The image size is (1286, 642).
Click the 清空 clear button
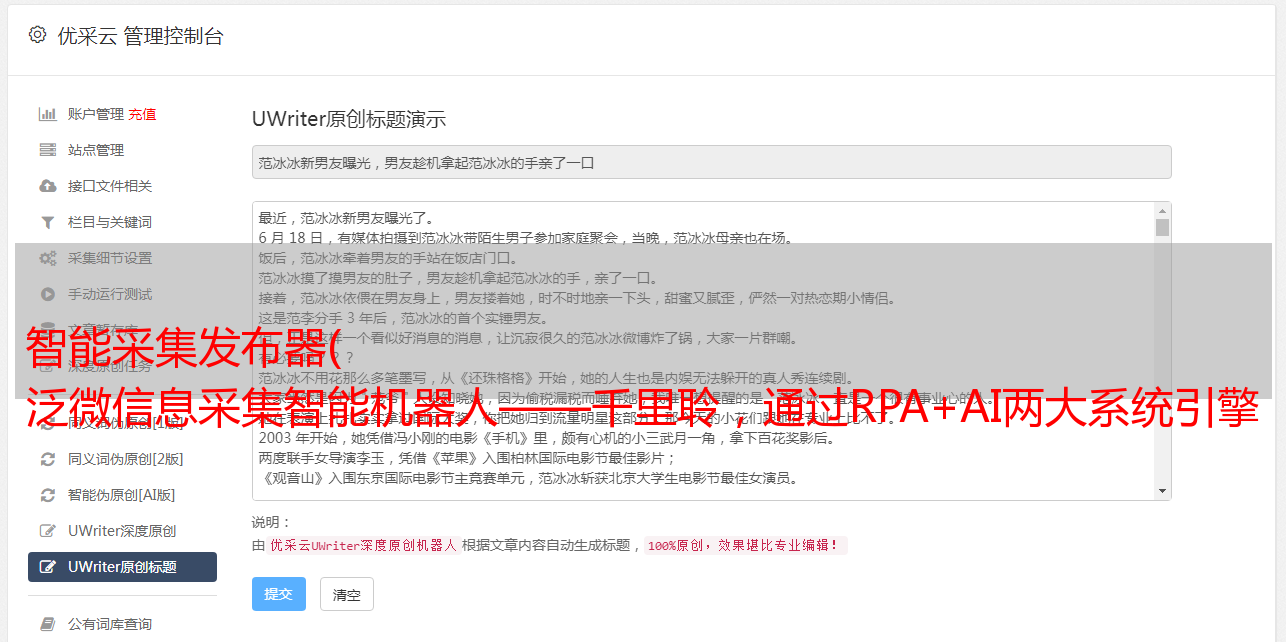pos(347,594)
